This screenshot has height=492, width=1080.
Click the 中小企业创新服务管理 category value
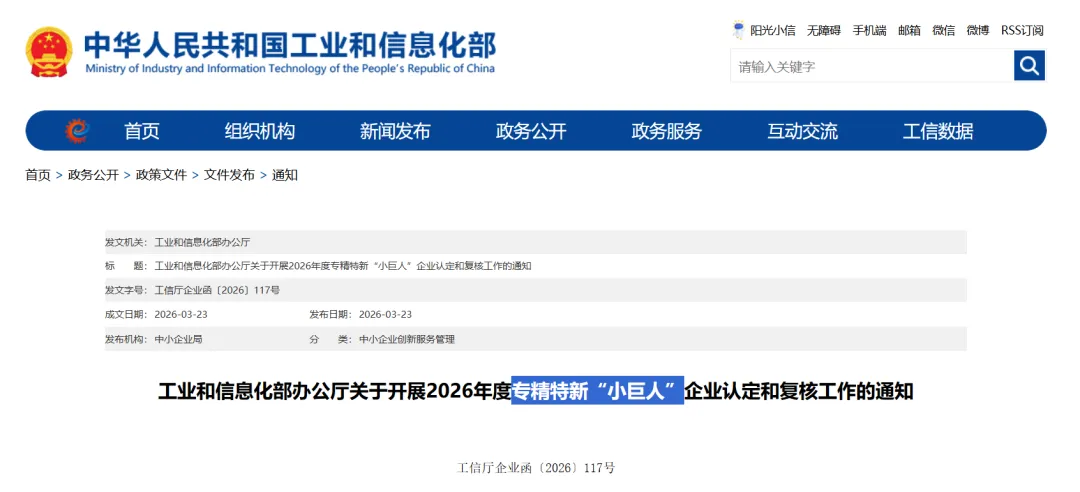pos(407,339)
